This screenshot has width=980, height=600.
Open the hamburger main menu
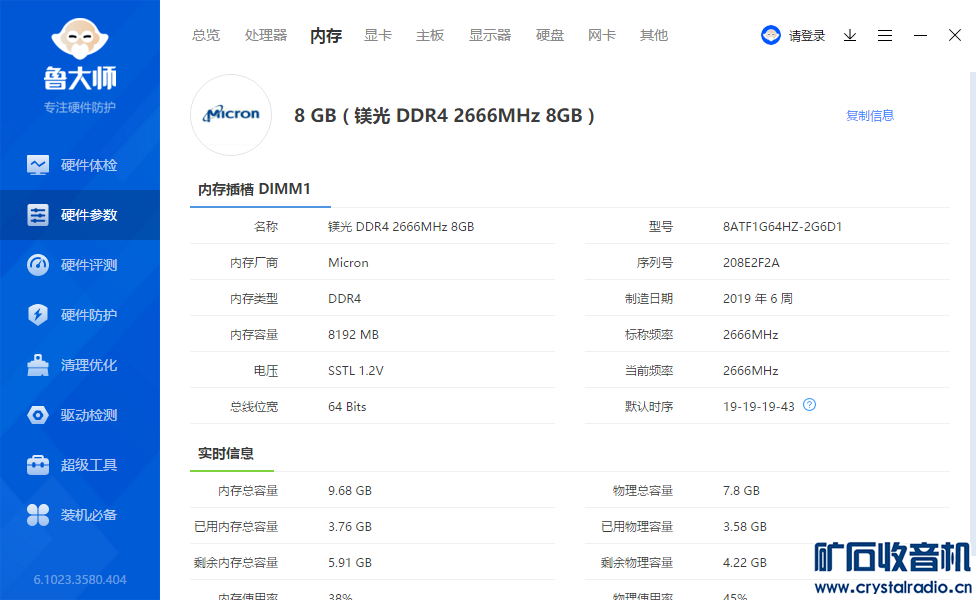[x=884, y=36]
